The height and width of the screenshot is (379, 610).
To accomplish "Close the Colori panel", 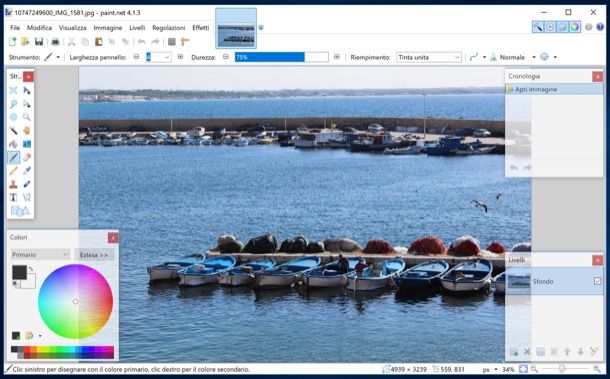I will (x=113, y=238).
